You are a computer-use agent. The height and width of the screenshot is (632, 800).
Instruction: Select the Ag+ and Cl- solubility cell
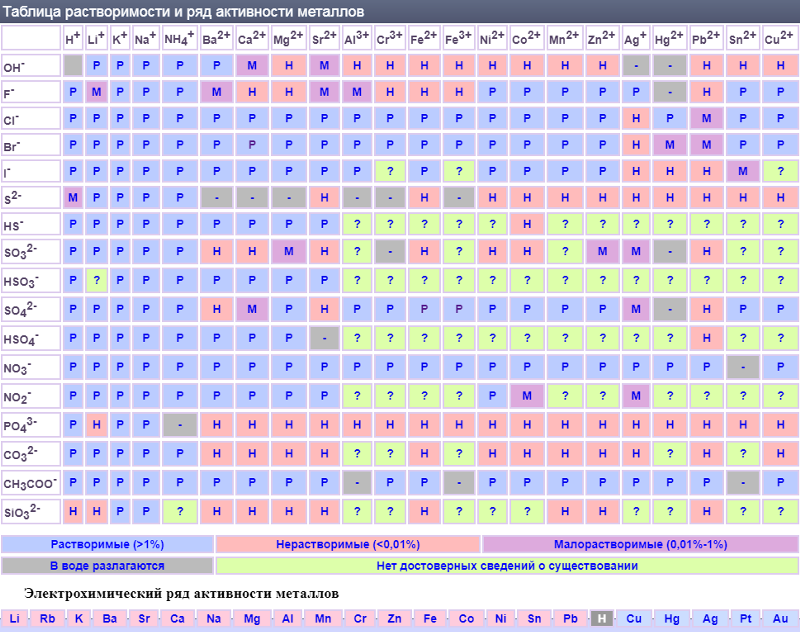coord(634,119)
